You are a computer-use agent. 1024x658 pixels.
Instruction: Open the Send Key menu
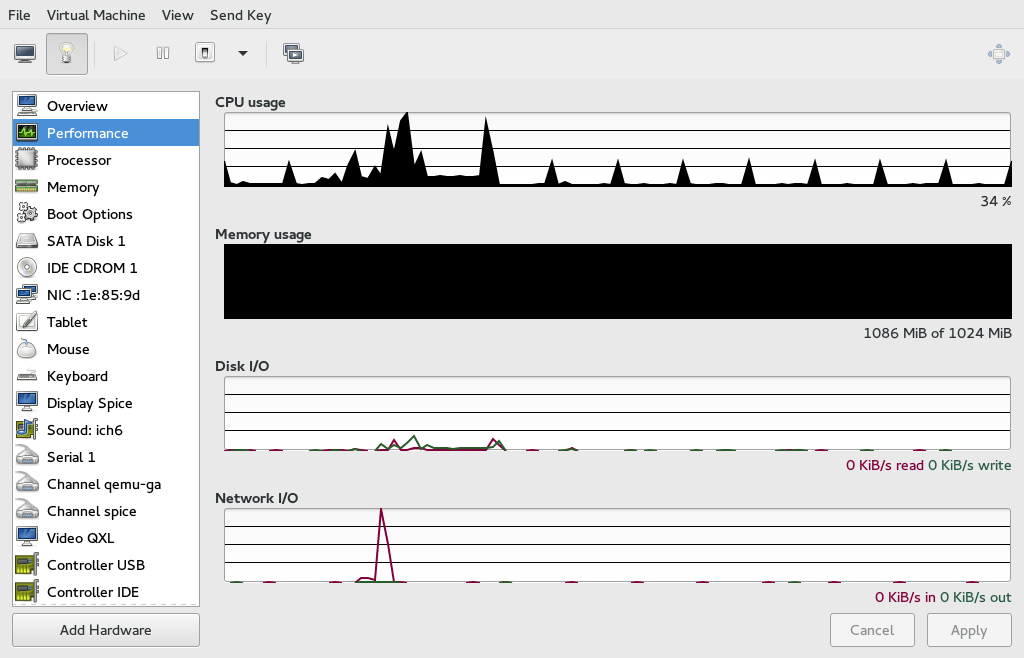[x=240, y=15]
